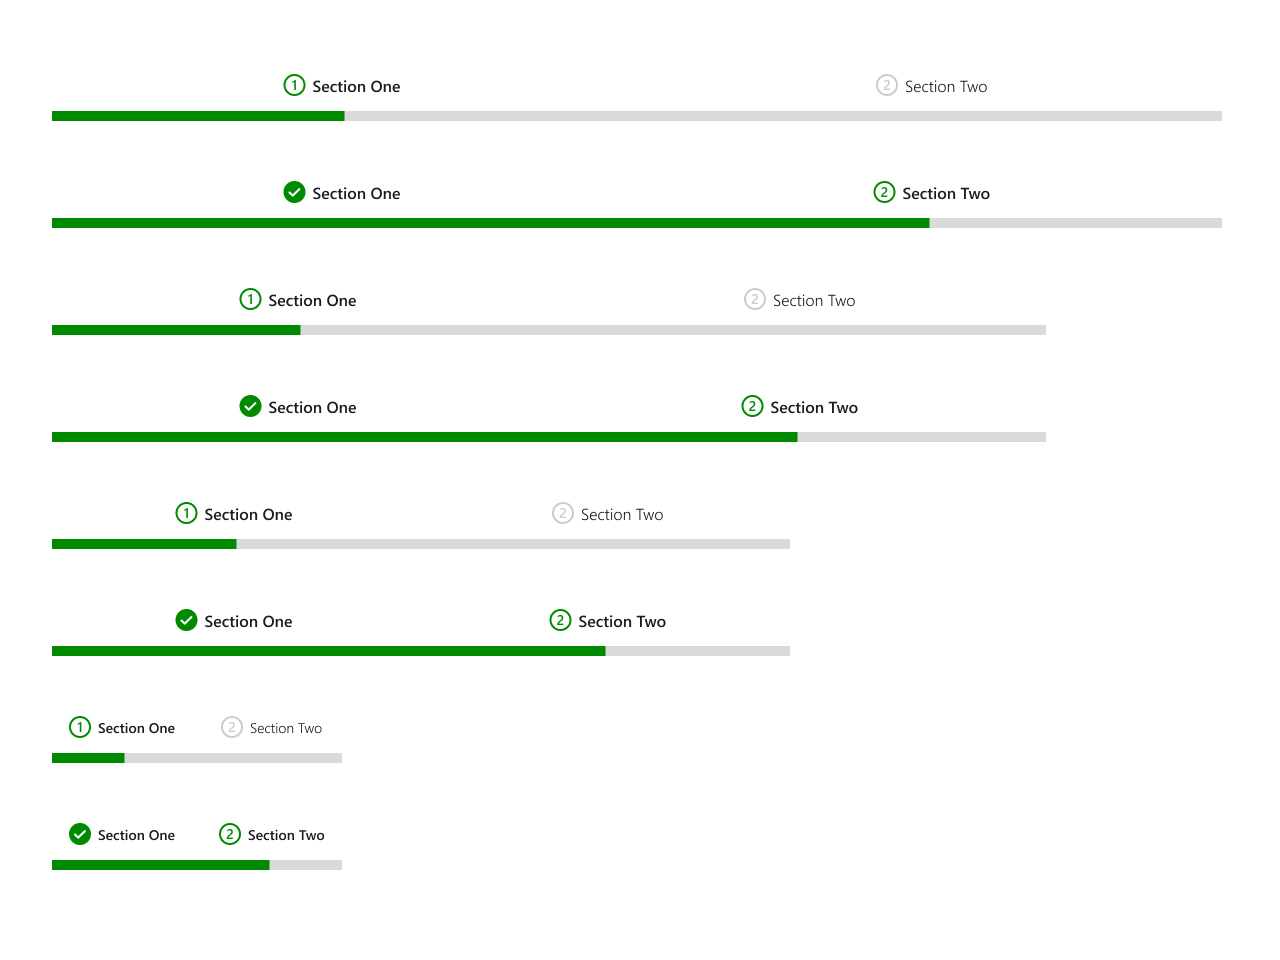Choose the bold "Section Two" label in the sixth row
1280x960 pixels.
click(621, 622)
